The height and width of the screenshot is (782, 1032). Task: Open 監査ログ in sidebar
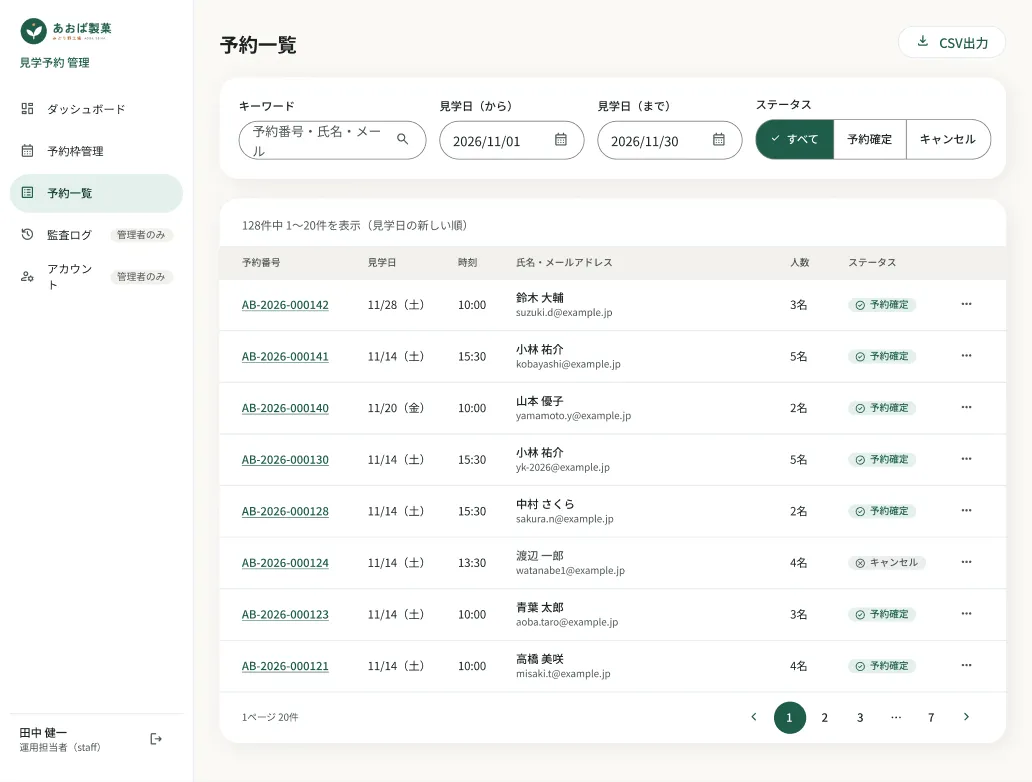96,234
